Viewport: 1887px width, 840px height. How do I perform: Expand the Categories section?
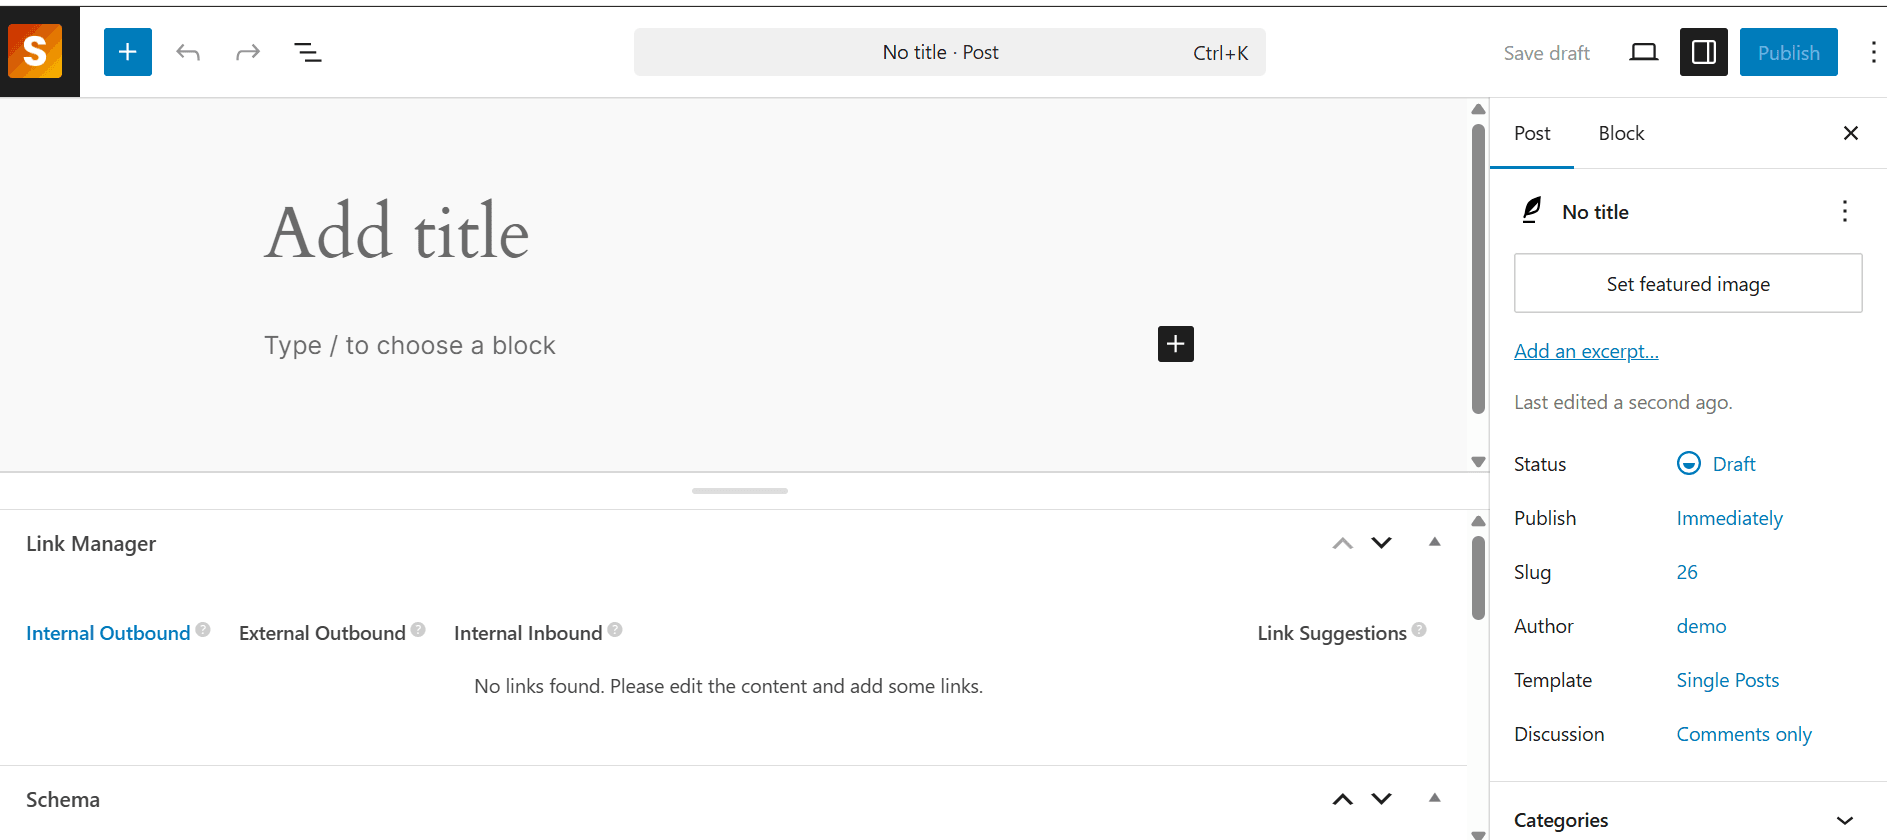(1844, 820)
